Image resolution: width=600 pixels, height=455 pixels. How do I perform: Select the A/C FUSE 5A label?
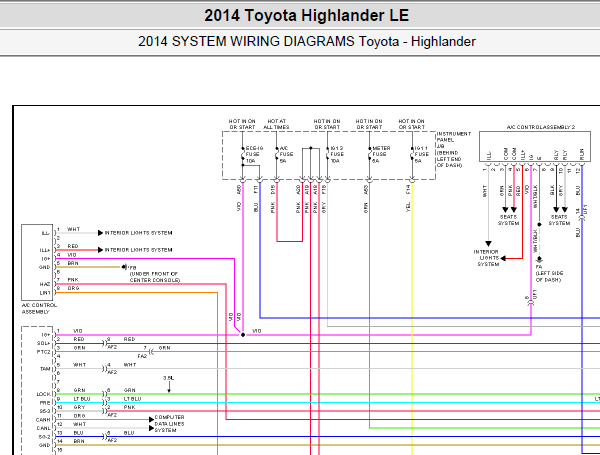pyautogui.click(x=286, y=154)
